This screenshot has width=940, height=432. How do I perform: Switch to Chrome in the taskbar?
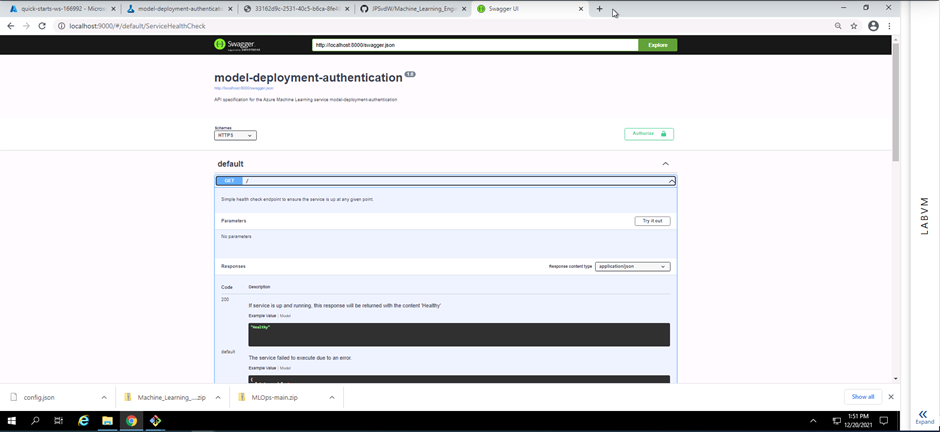[131, 421]
